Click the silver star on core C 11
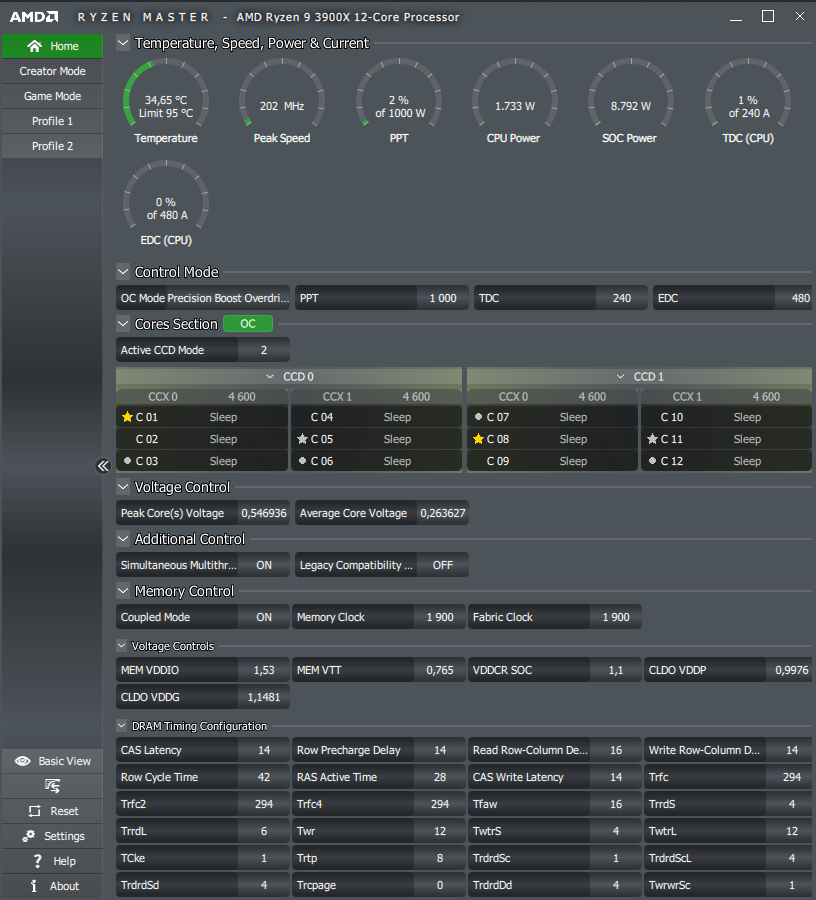This screenshot has height=900, width=816. pyautogui.click(x=652, y=439)
